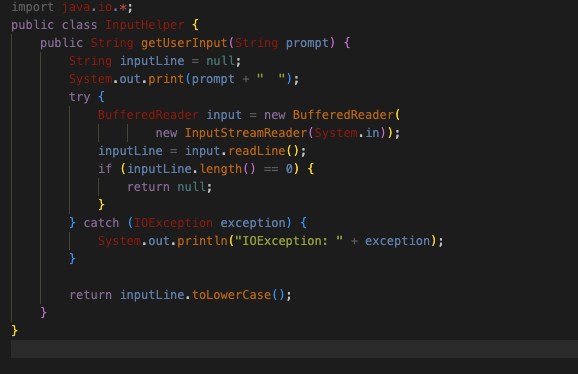Image resolution: width=578 pixels, height=374 pixels.
Task: Click 'InputStreamReader' constructor name
Action: point(246,133)
